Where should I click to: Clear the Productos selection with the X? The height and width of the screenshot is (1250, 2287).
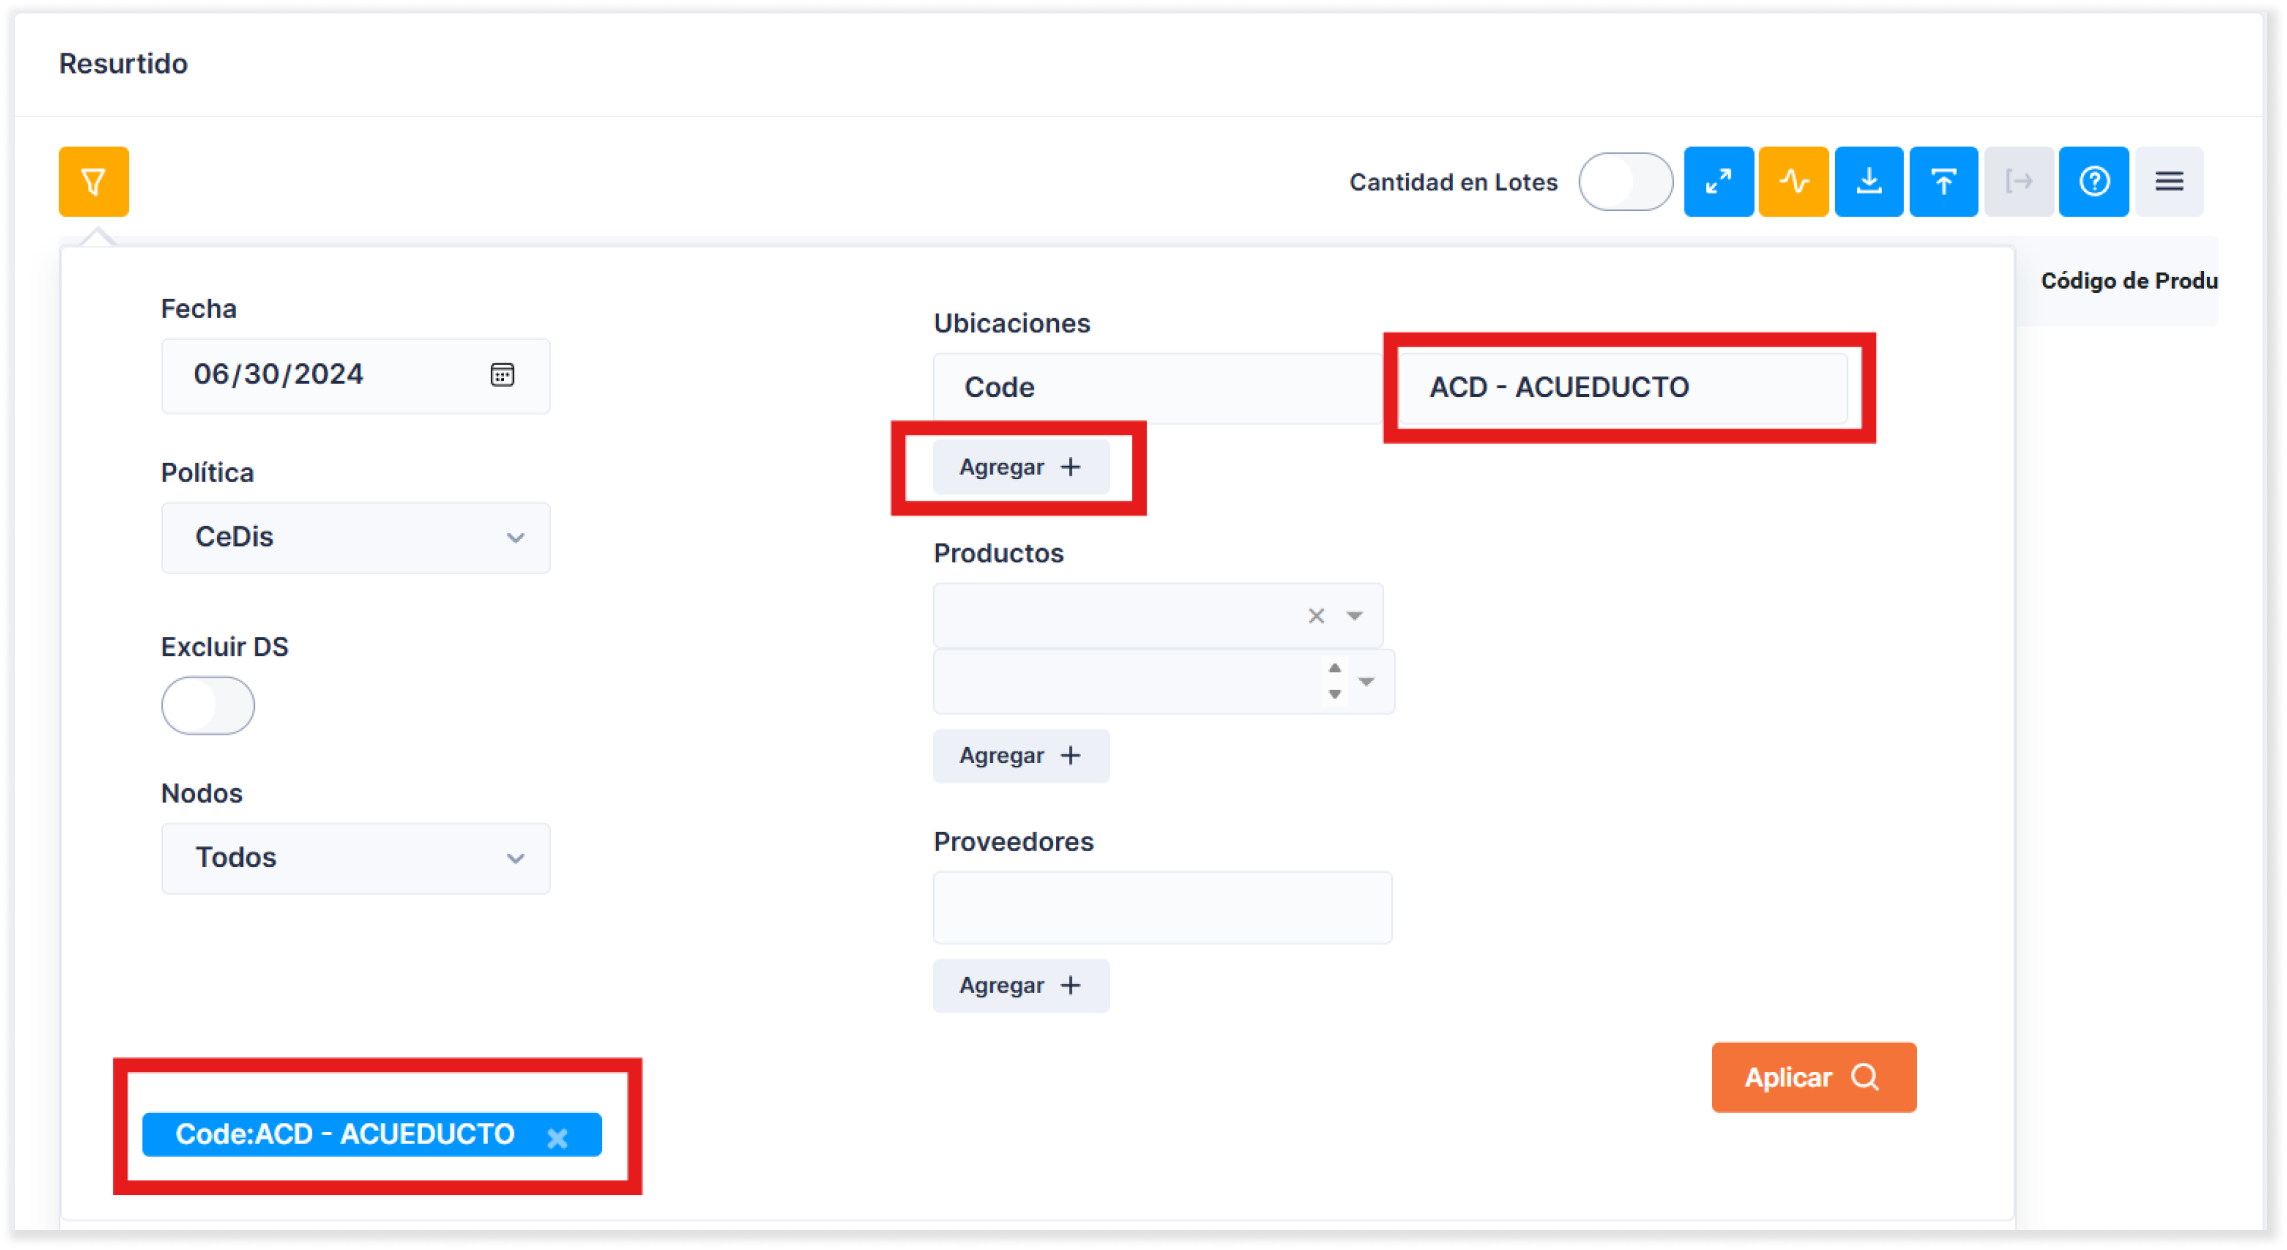click(1316, 616)
